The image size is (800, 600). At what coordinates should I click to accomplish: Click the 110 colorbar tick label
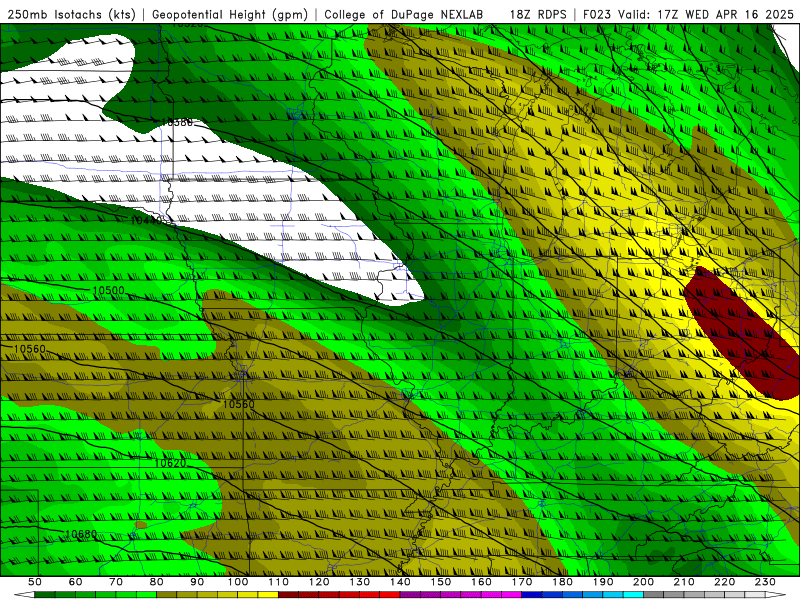click(x=279, y=582)
